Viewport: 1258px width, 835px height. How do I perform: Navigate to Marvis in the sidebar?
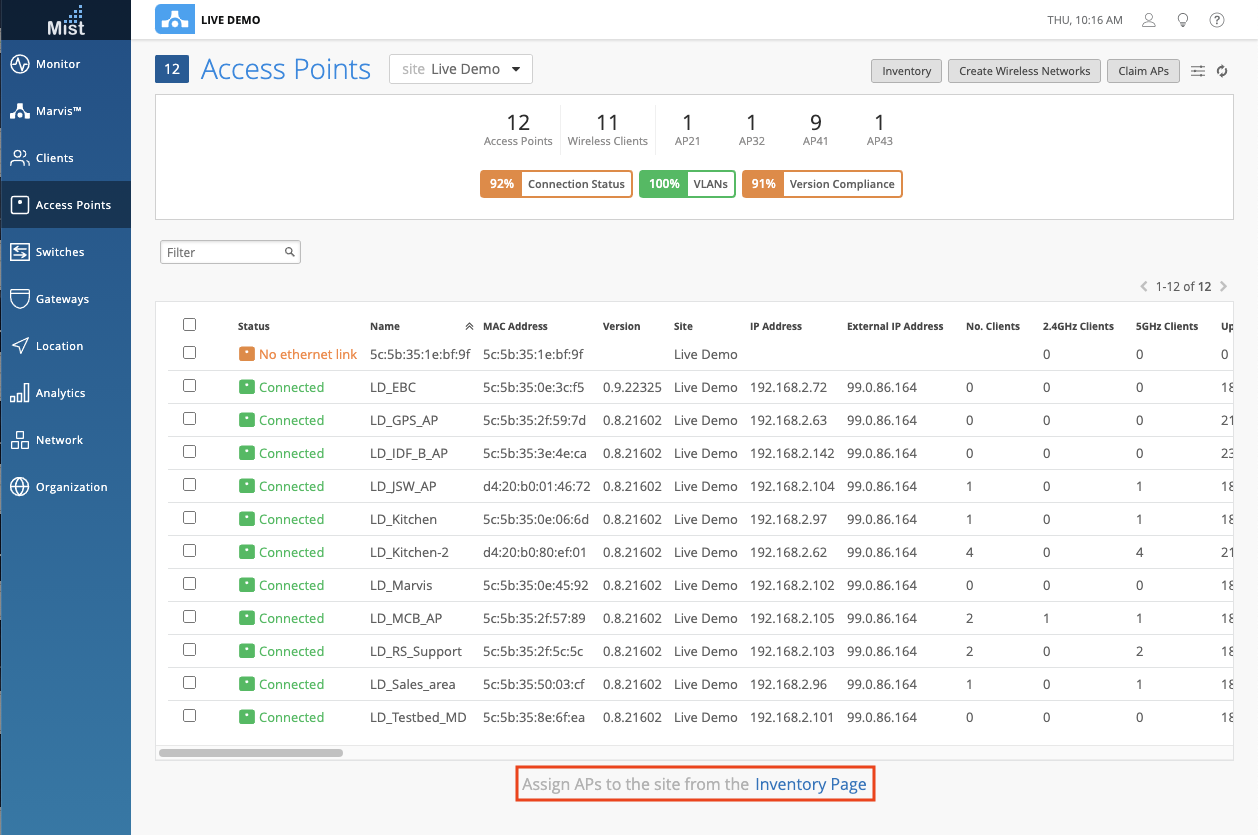[x=58, y=111]
